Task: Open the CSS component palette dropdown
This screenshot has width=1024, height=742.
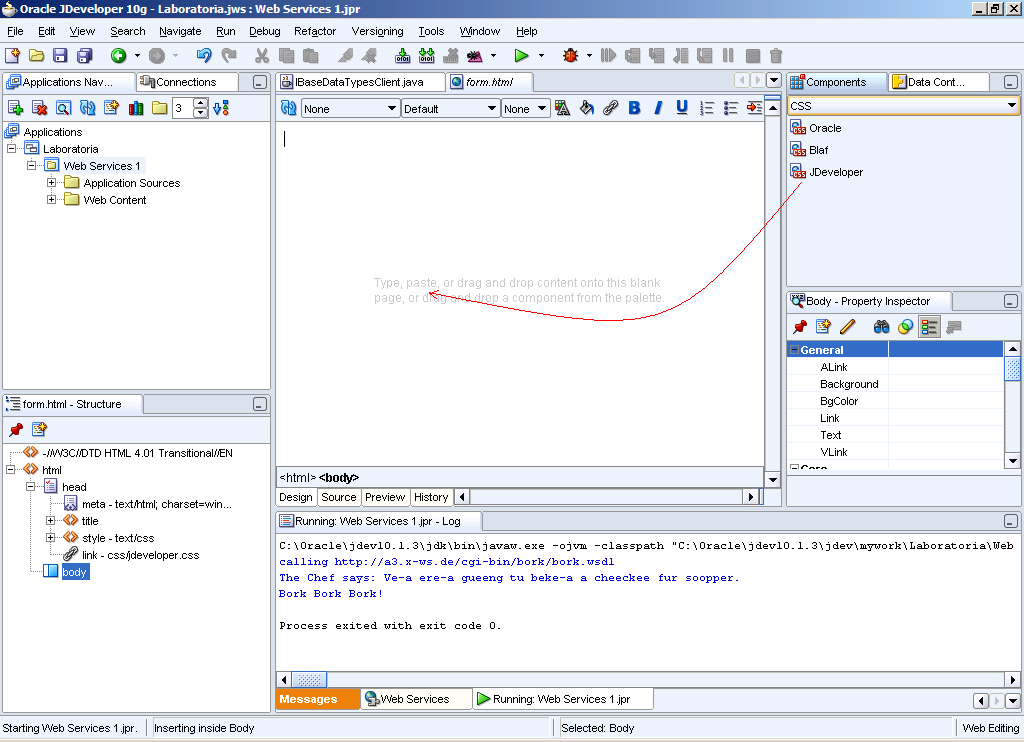Action: tap(1012, 106)
